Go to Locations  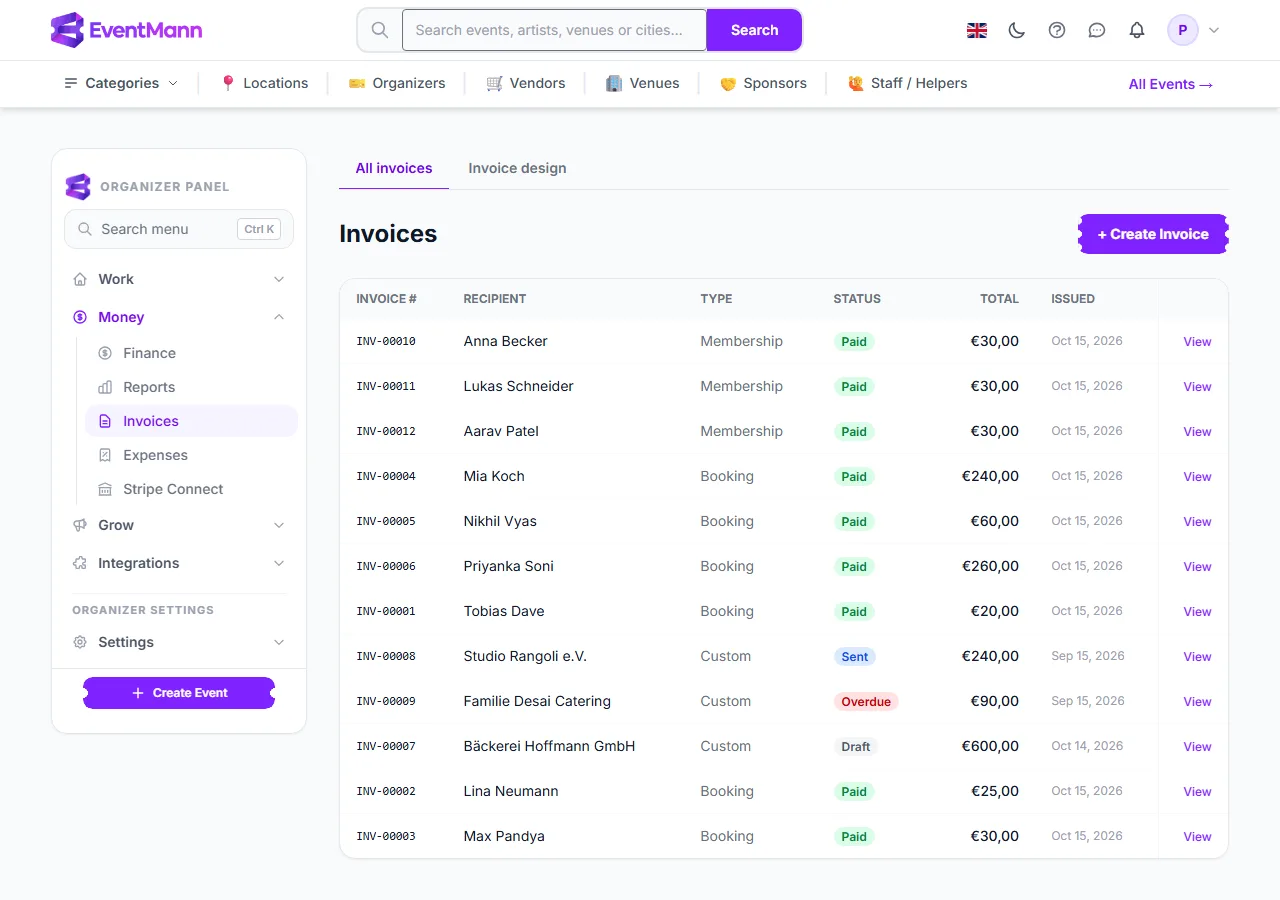(x=264, y=83)
